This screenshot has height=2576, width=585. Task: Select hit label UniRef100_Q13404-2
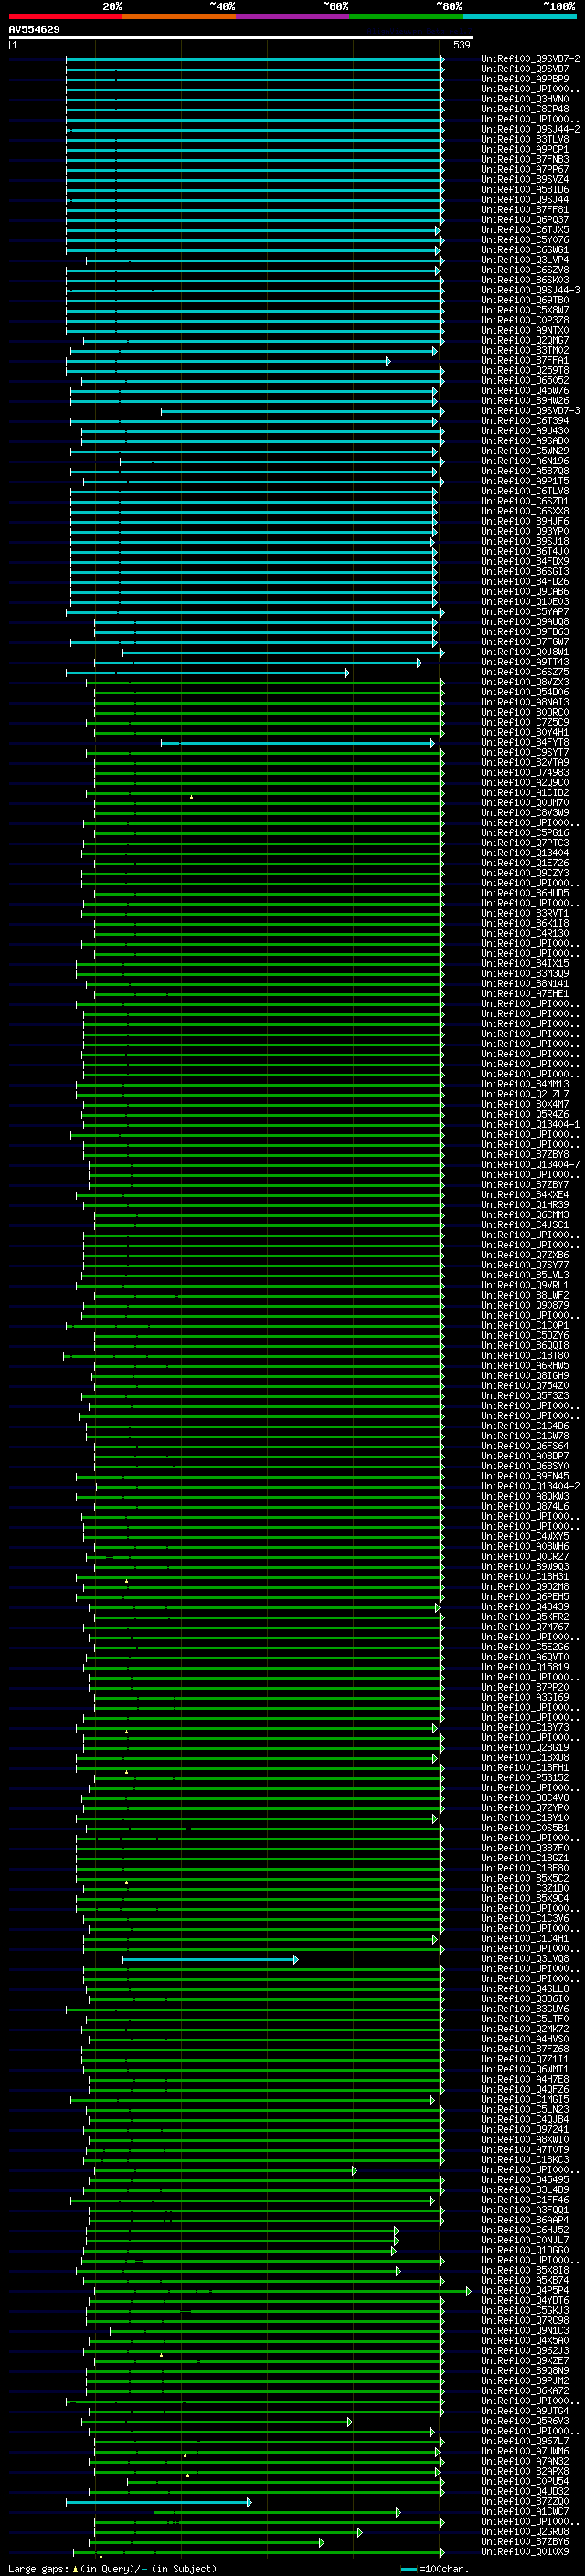530,1487
